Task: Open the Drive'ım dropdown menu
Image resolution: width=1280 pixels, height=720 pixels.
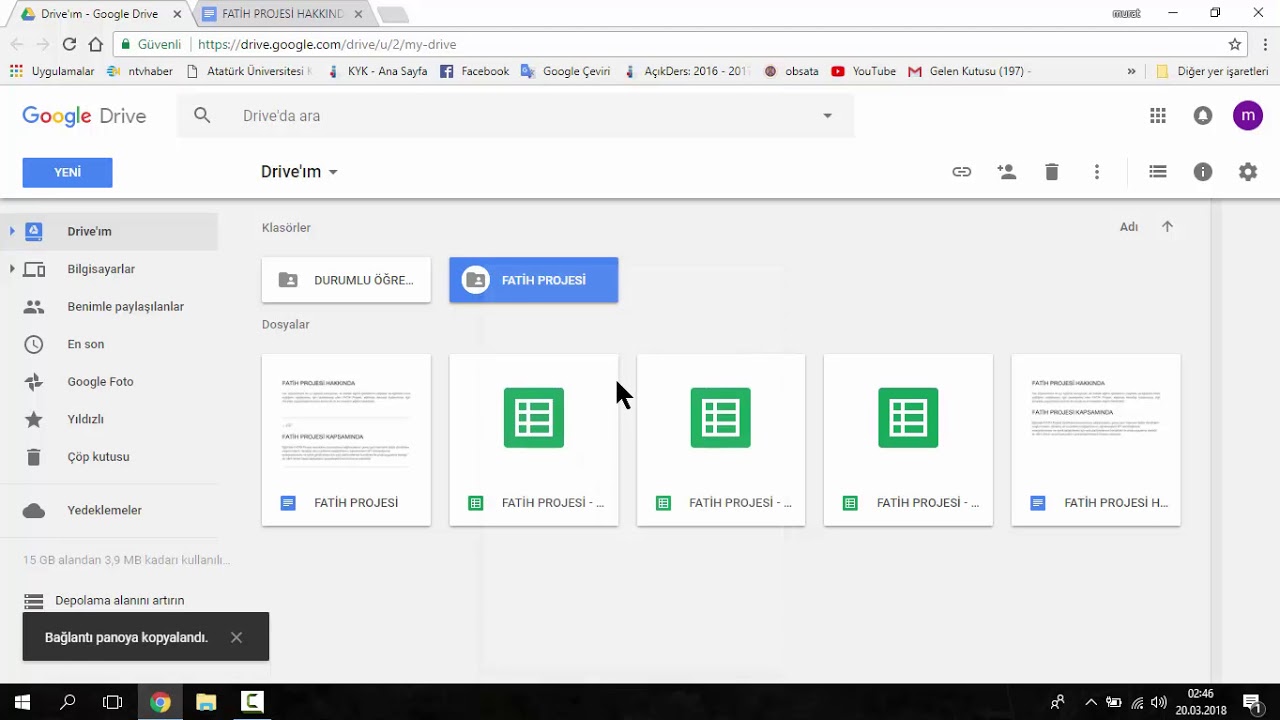Action: click(299, 172)
